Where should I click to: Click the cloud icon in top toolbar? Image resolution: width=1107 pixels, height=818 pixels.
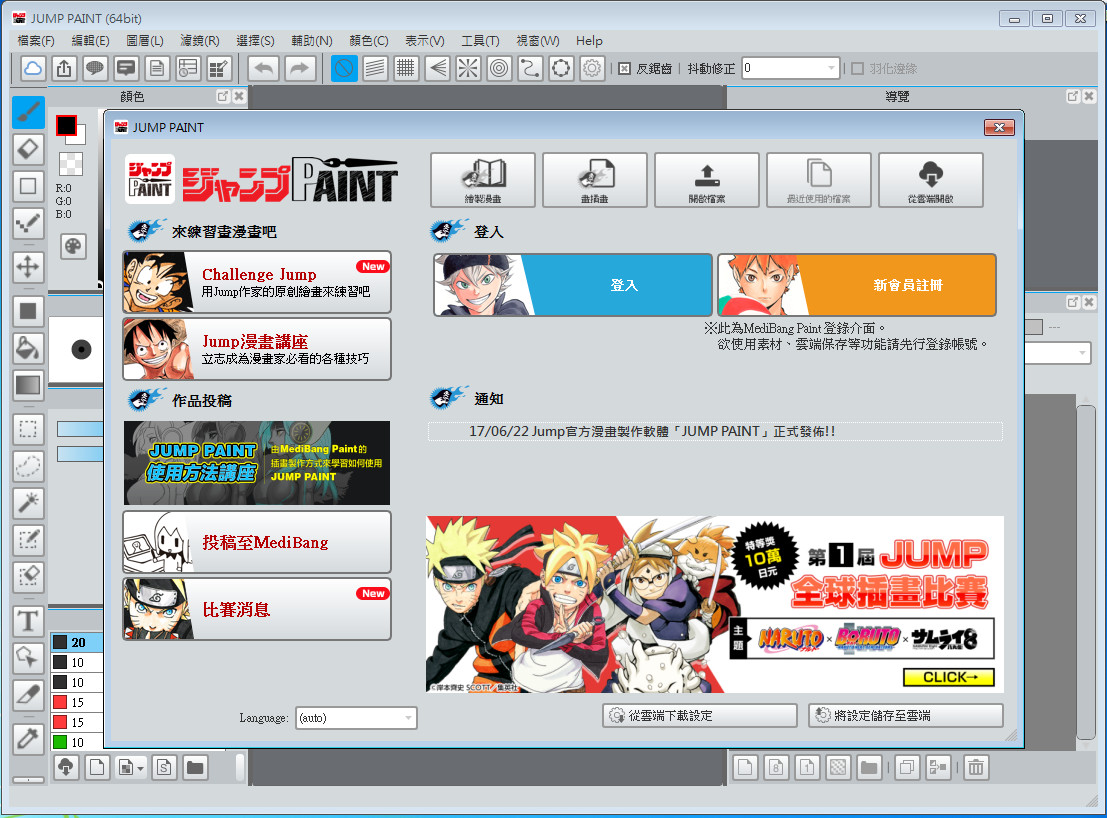coord(32,68)
